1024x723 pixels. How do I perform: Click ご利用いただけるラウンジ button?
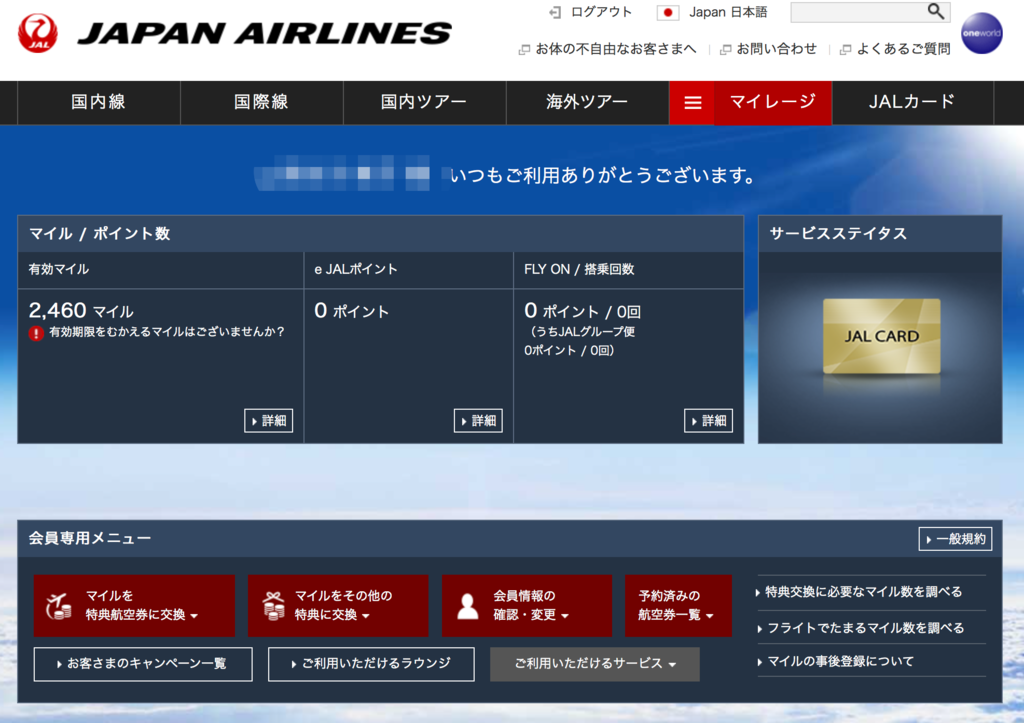[371, 664]
